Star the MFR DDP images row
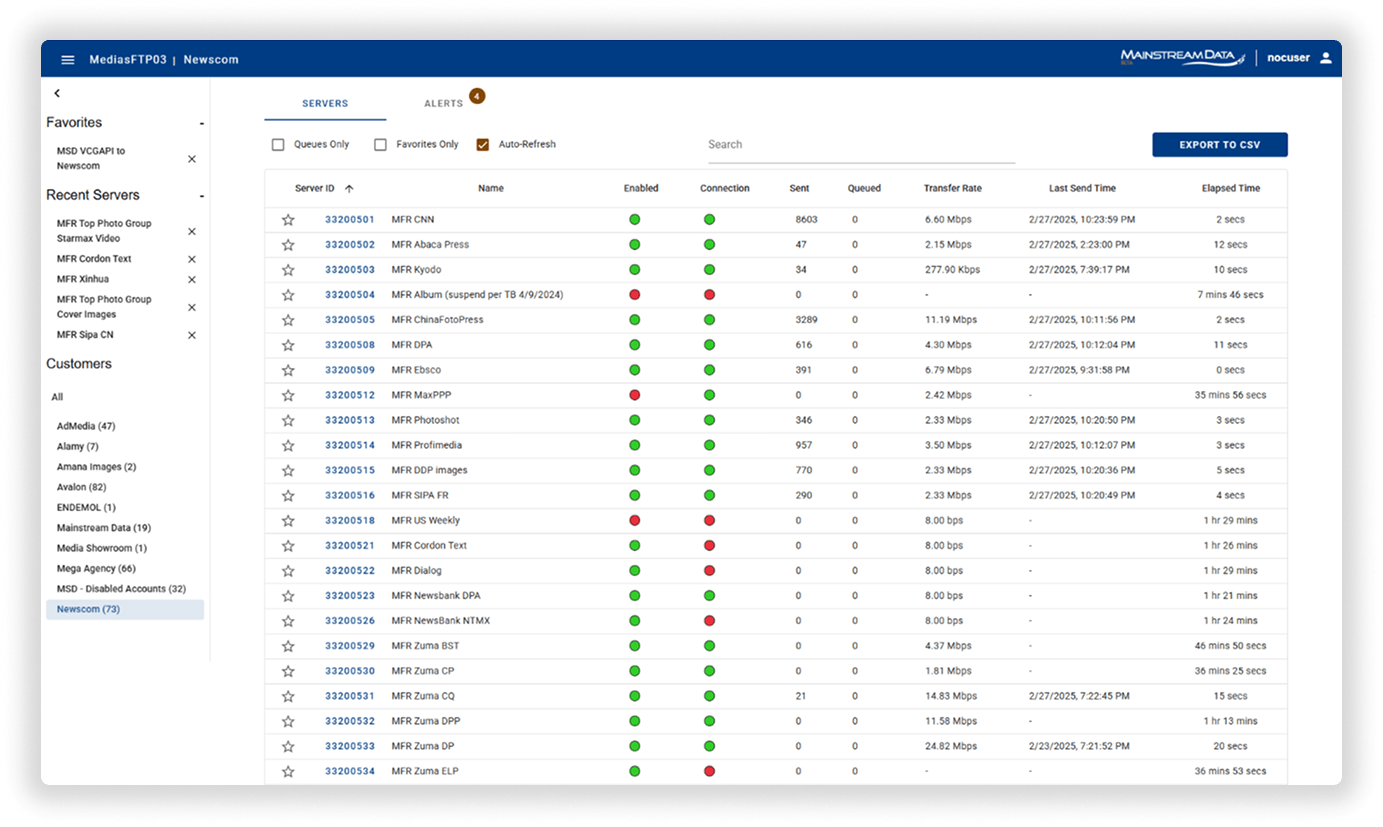 (288, 470)
